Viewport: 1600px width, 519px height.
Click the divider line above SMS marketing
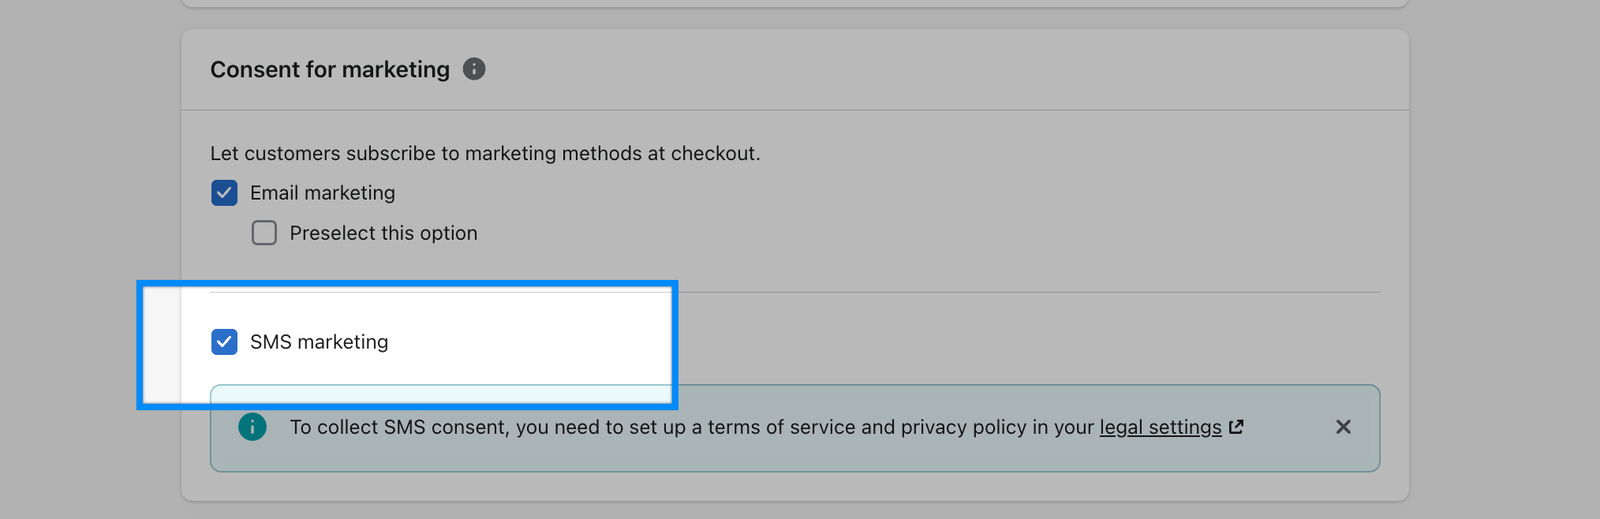pos(1000,292)
